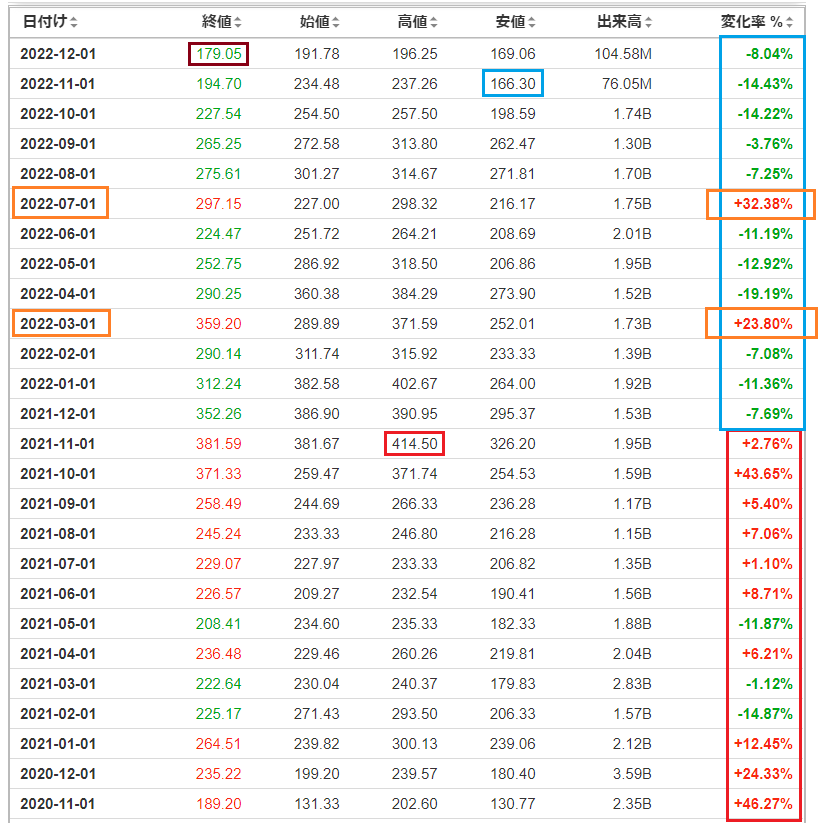
Task: Select volume 2.04B
Action: (x=633, y=654)
